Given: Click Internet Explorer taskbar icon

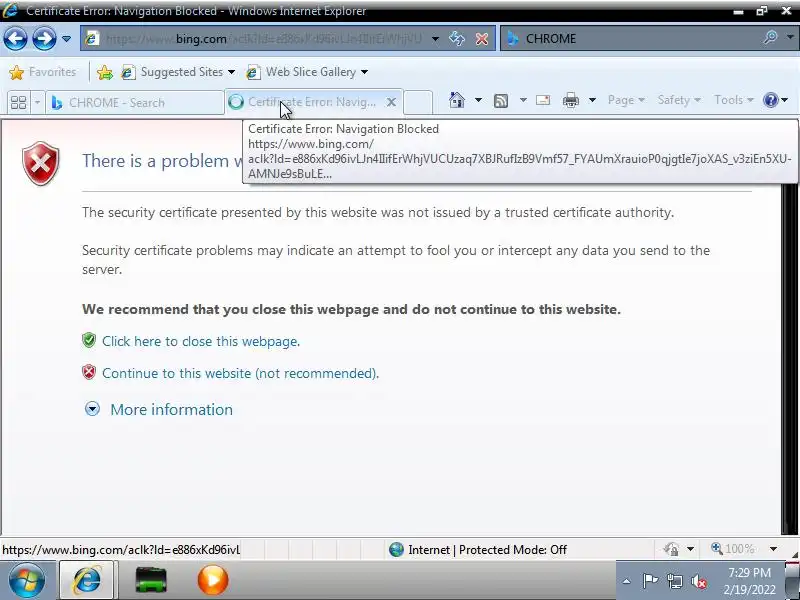Looking at the screenshot, I should (87, 580).
